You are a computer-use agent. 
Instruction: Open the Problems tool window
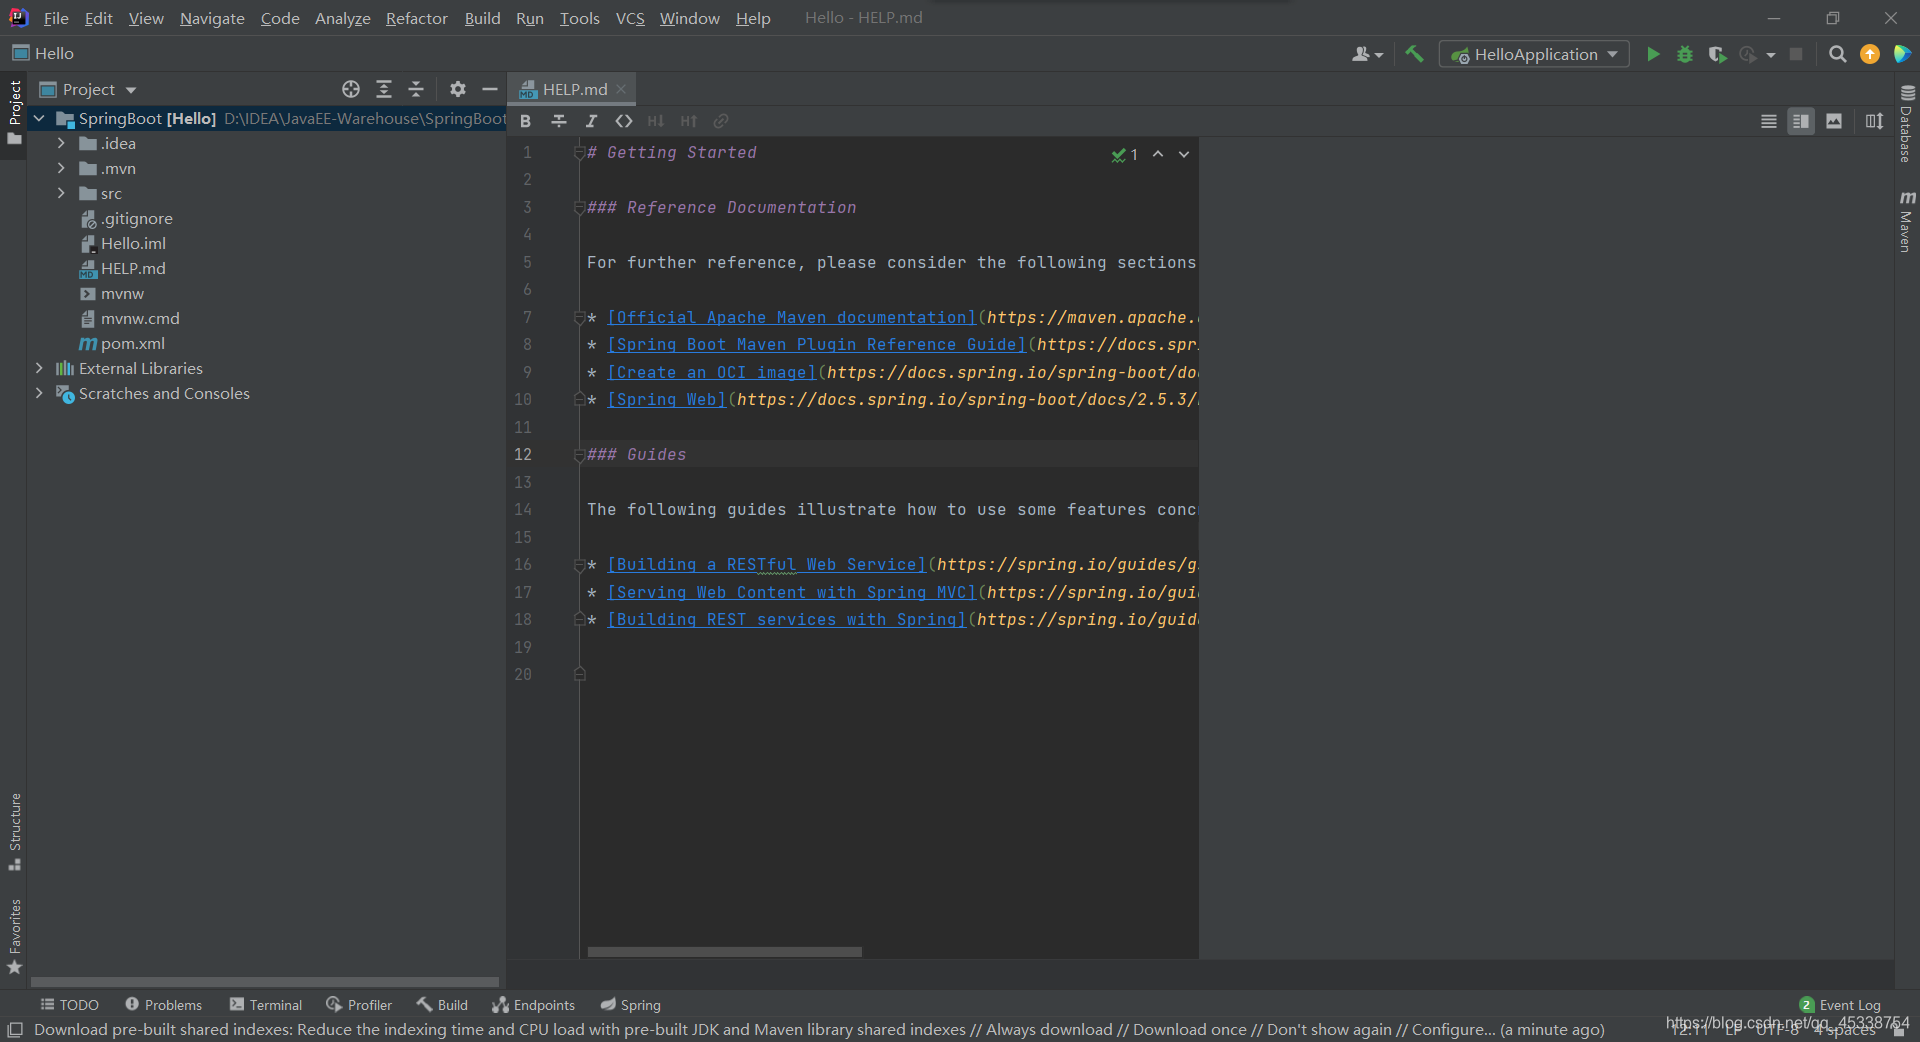tap(163, 1005)
